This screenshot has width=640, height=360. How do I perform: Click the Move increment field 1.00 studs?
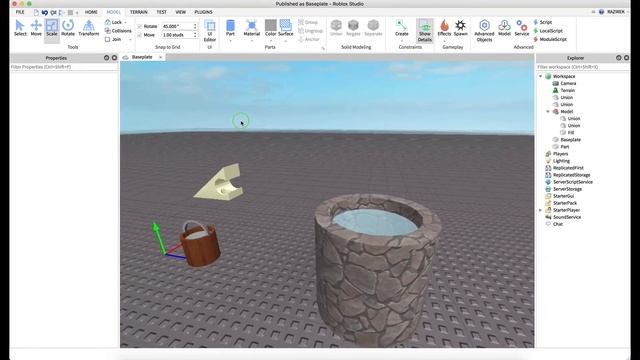[177, 35]
